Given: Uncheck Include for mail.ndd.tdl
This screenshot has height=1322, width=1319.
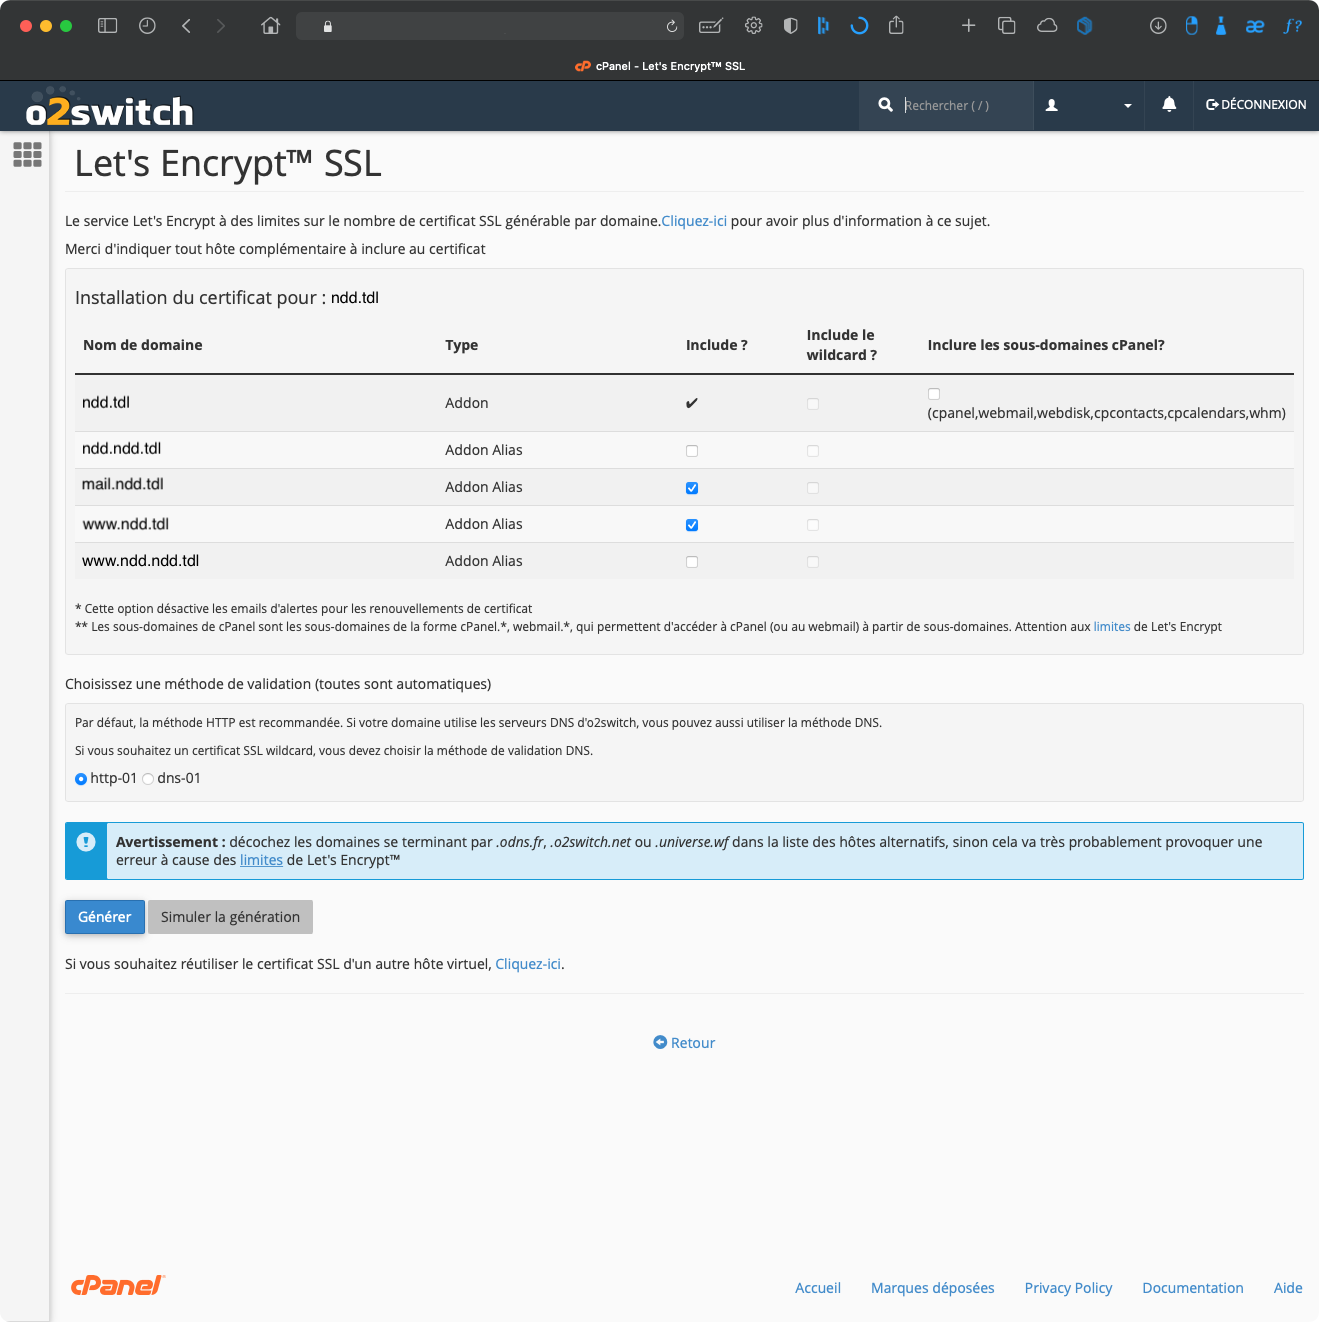Looking at the screenshot, I should (692, 488).
